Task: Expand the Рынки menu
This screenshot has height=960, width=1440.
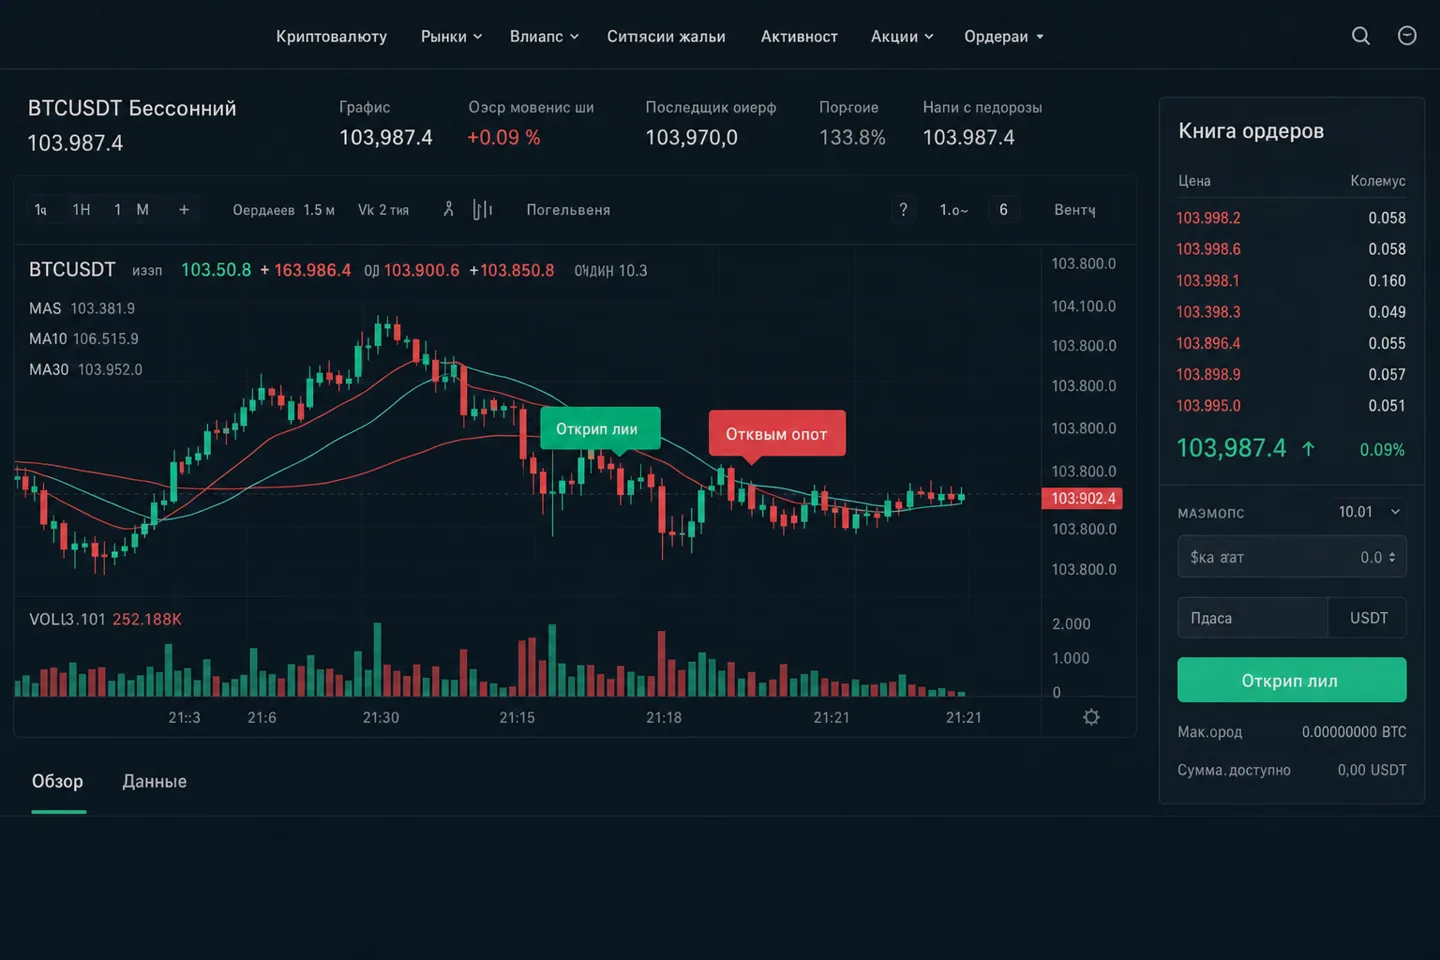Action: click(x=451, y=36)
